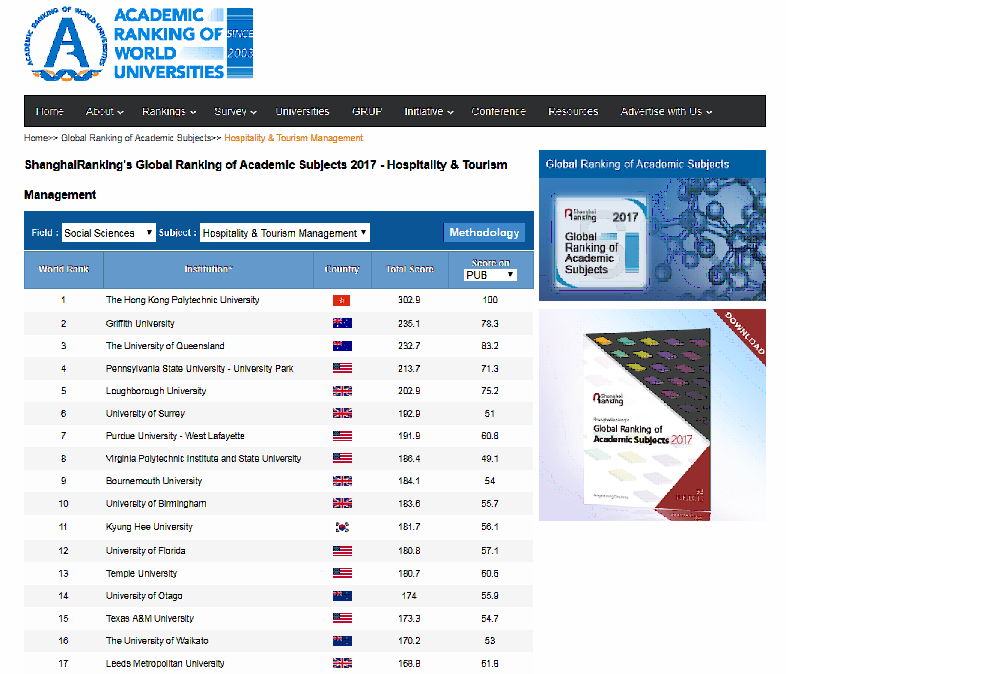Click University of Birmingham's UK flag
Screen dimensions: 1008x674
342,504
